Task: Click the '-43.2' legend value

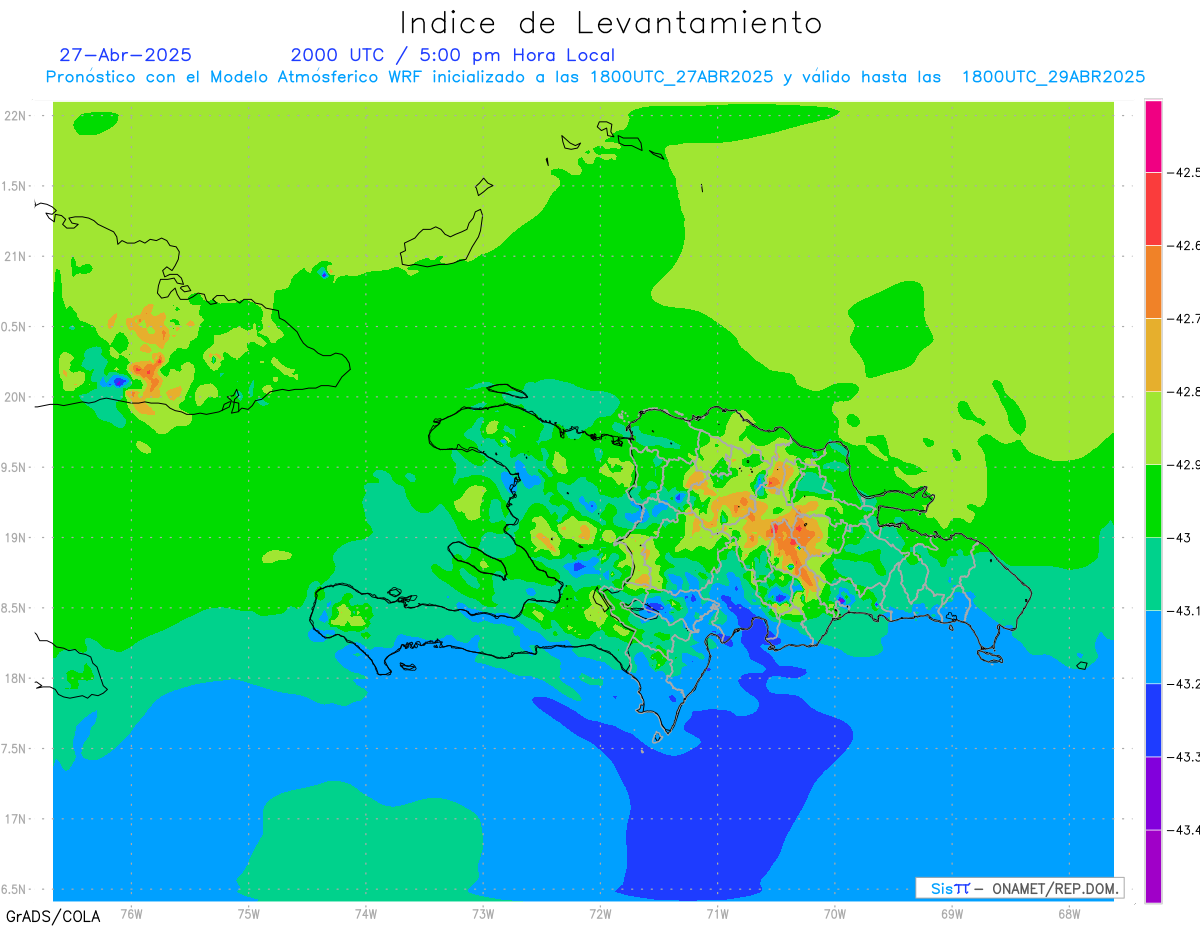Action: (x=1185, y=684)
